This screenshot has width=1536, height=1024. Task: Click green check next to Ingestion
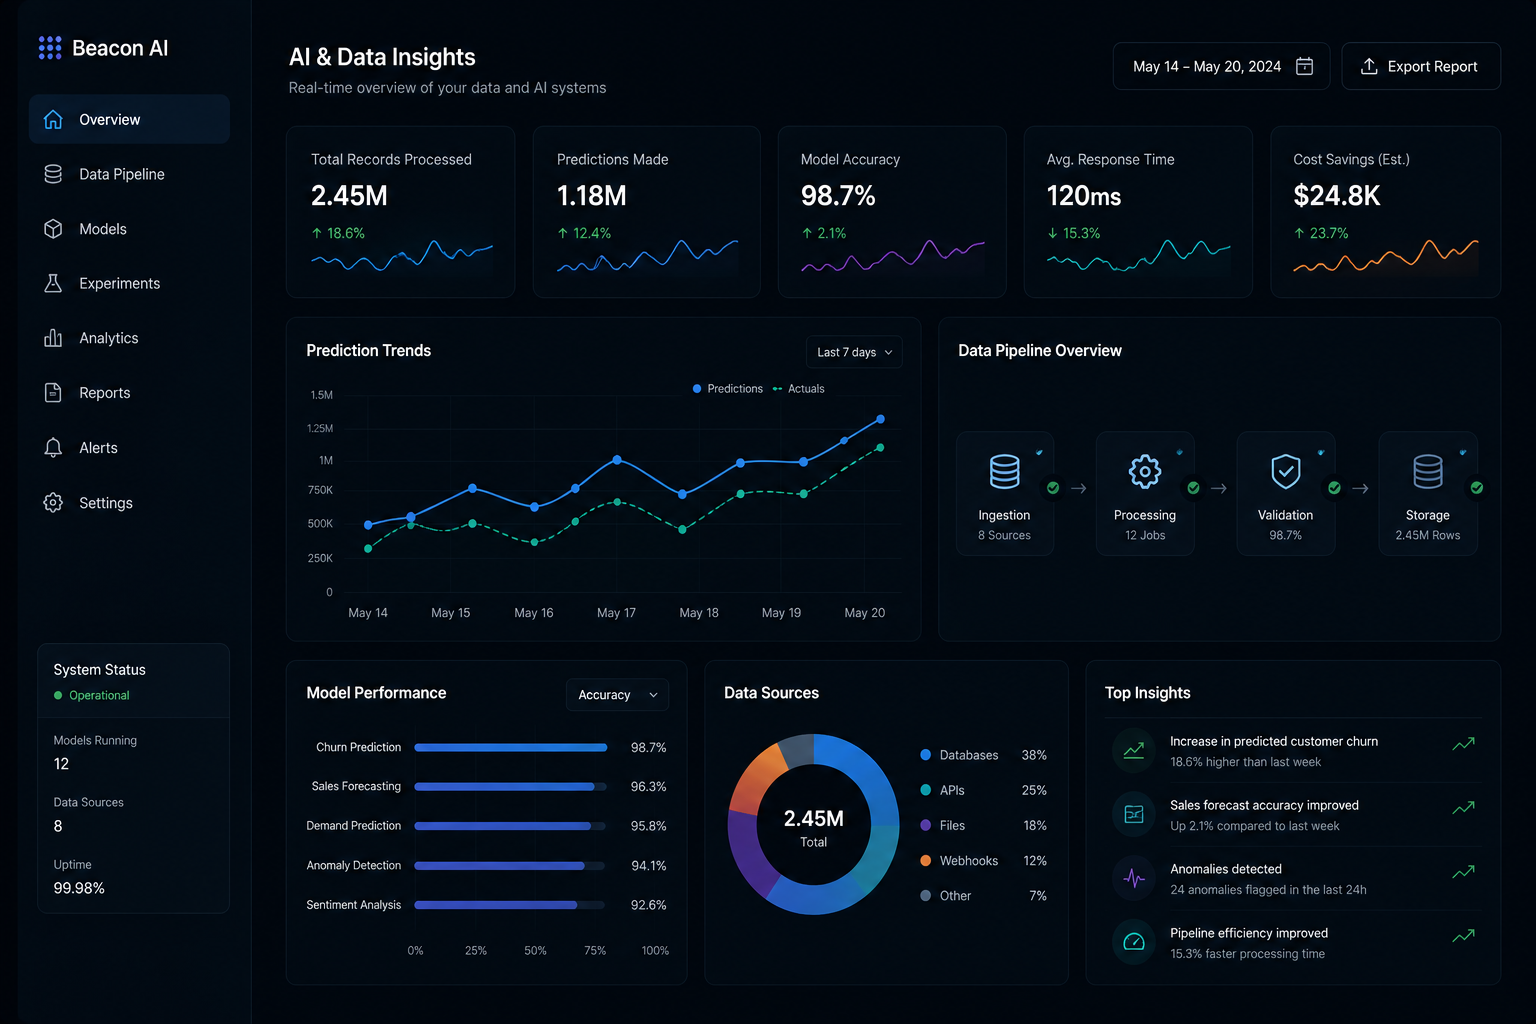[1053, 488]
